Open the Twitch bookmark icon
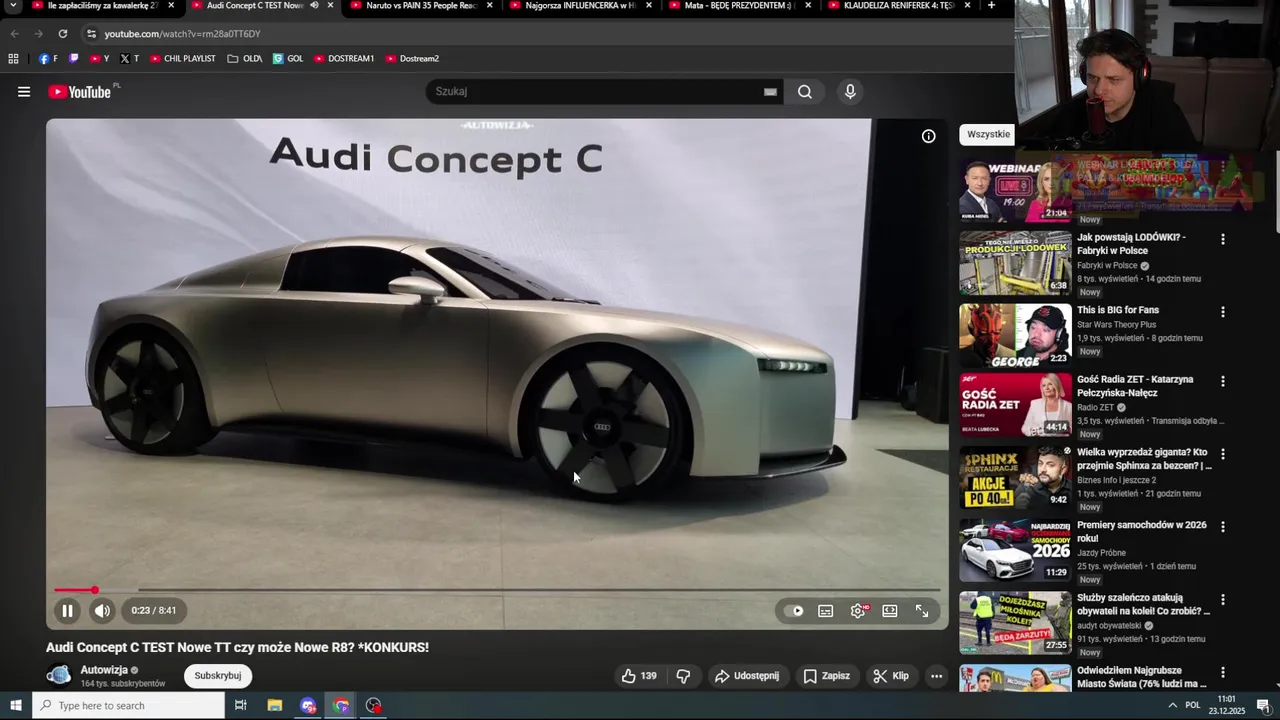This screenshot has height=720, width=1280. point(73,59)
